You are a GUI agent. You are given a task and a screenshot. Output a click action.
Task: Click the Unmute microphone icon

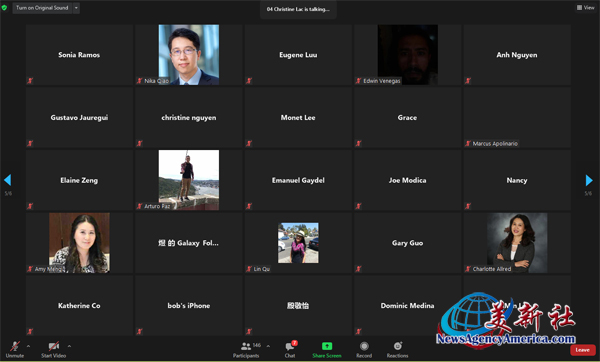coord(15,346)
